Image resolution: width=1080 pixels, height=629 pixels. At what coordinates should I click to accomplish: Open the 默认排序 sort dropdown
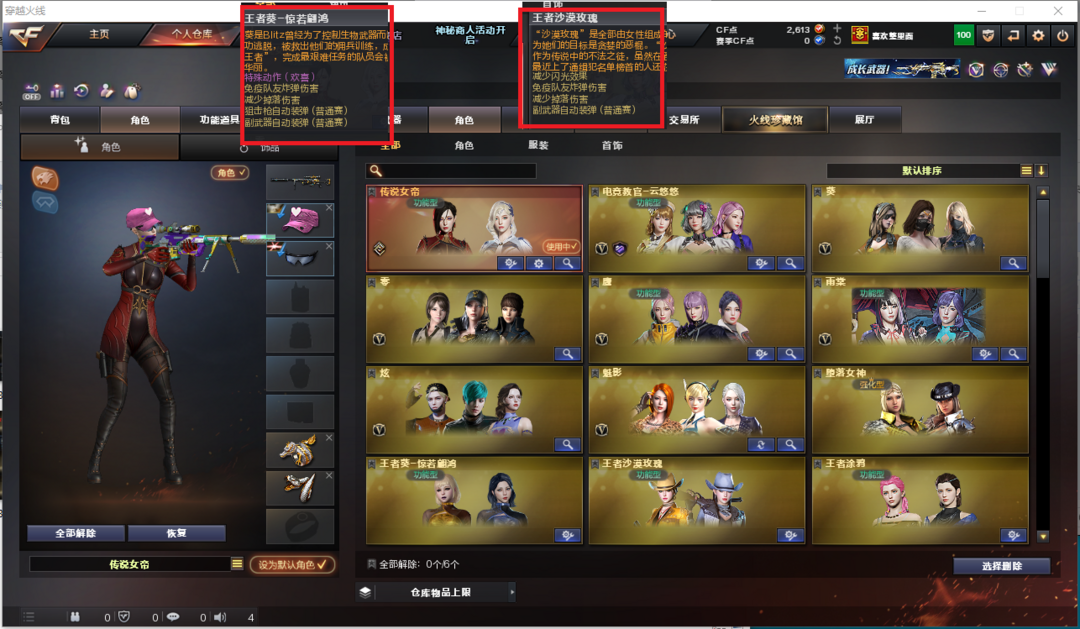(x=1026, y=170)
